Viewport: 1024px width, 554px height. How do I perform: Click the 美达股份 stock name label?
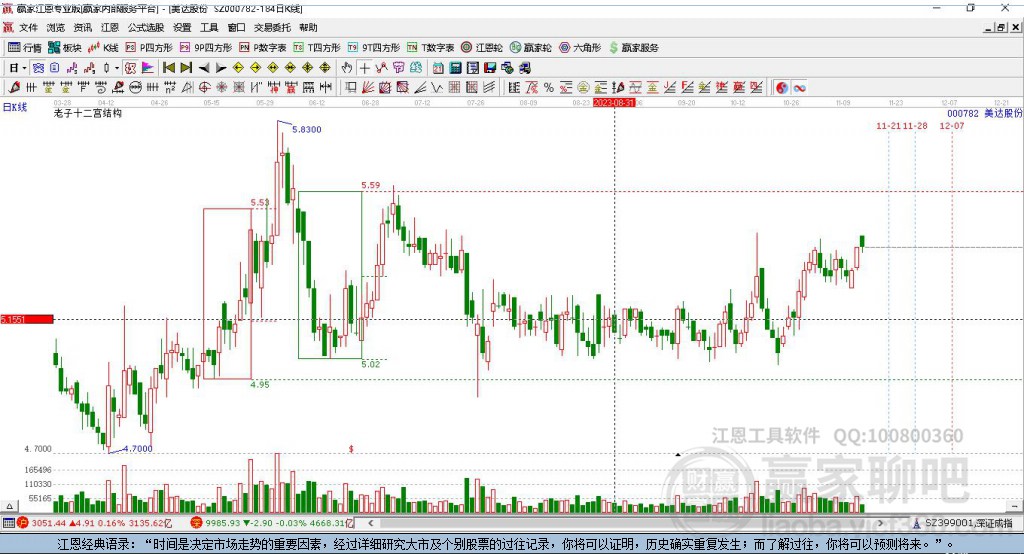tap(1003, 114)
